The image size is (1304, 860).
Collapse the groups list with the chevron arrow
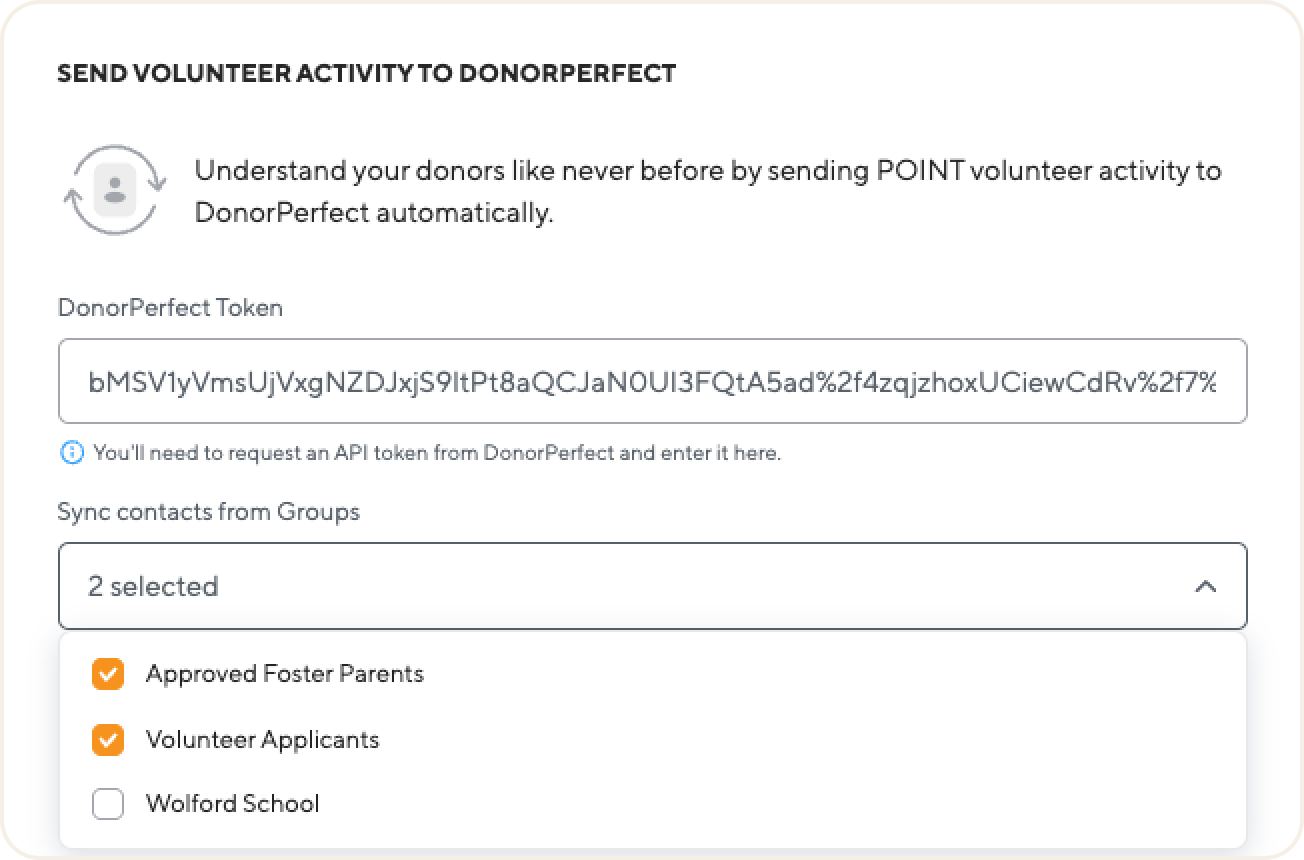tap(1205, 587)
